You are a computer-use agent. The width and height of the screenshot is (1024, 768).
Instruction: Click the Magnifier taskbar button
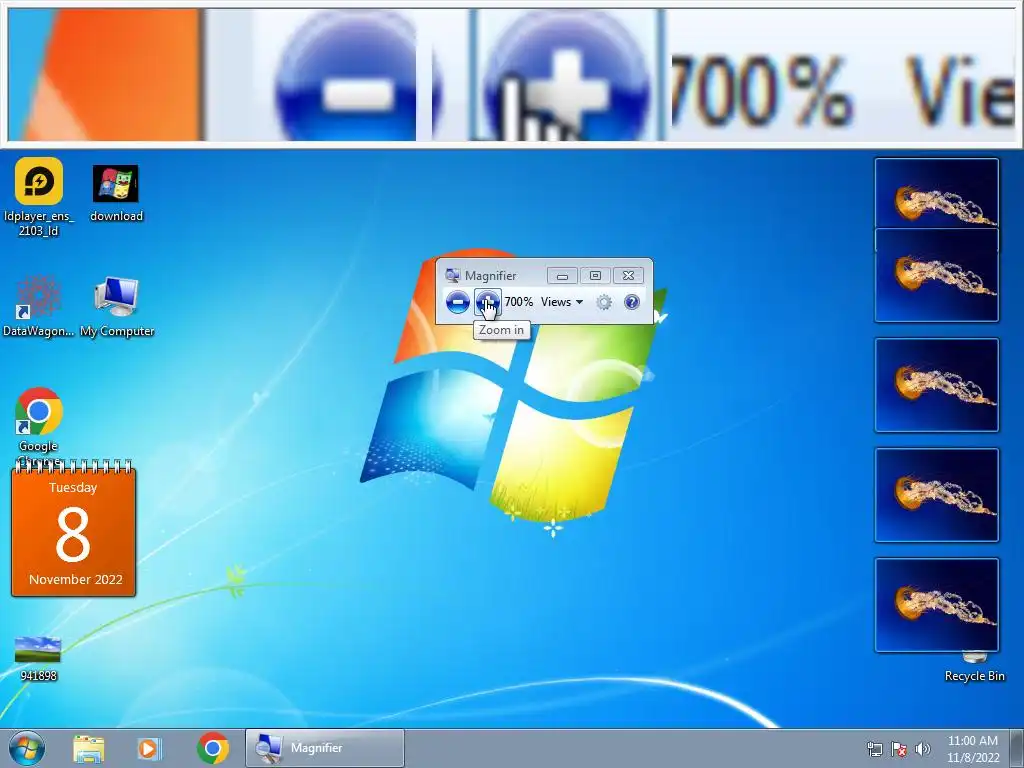tap(325, 748)
